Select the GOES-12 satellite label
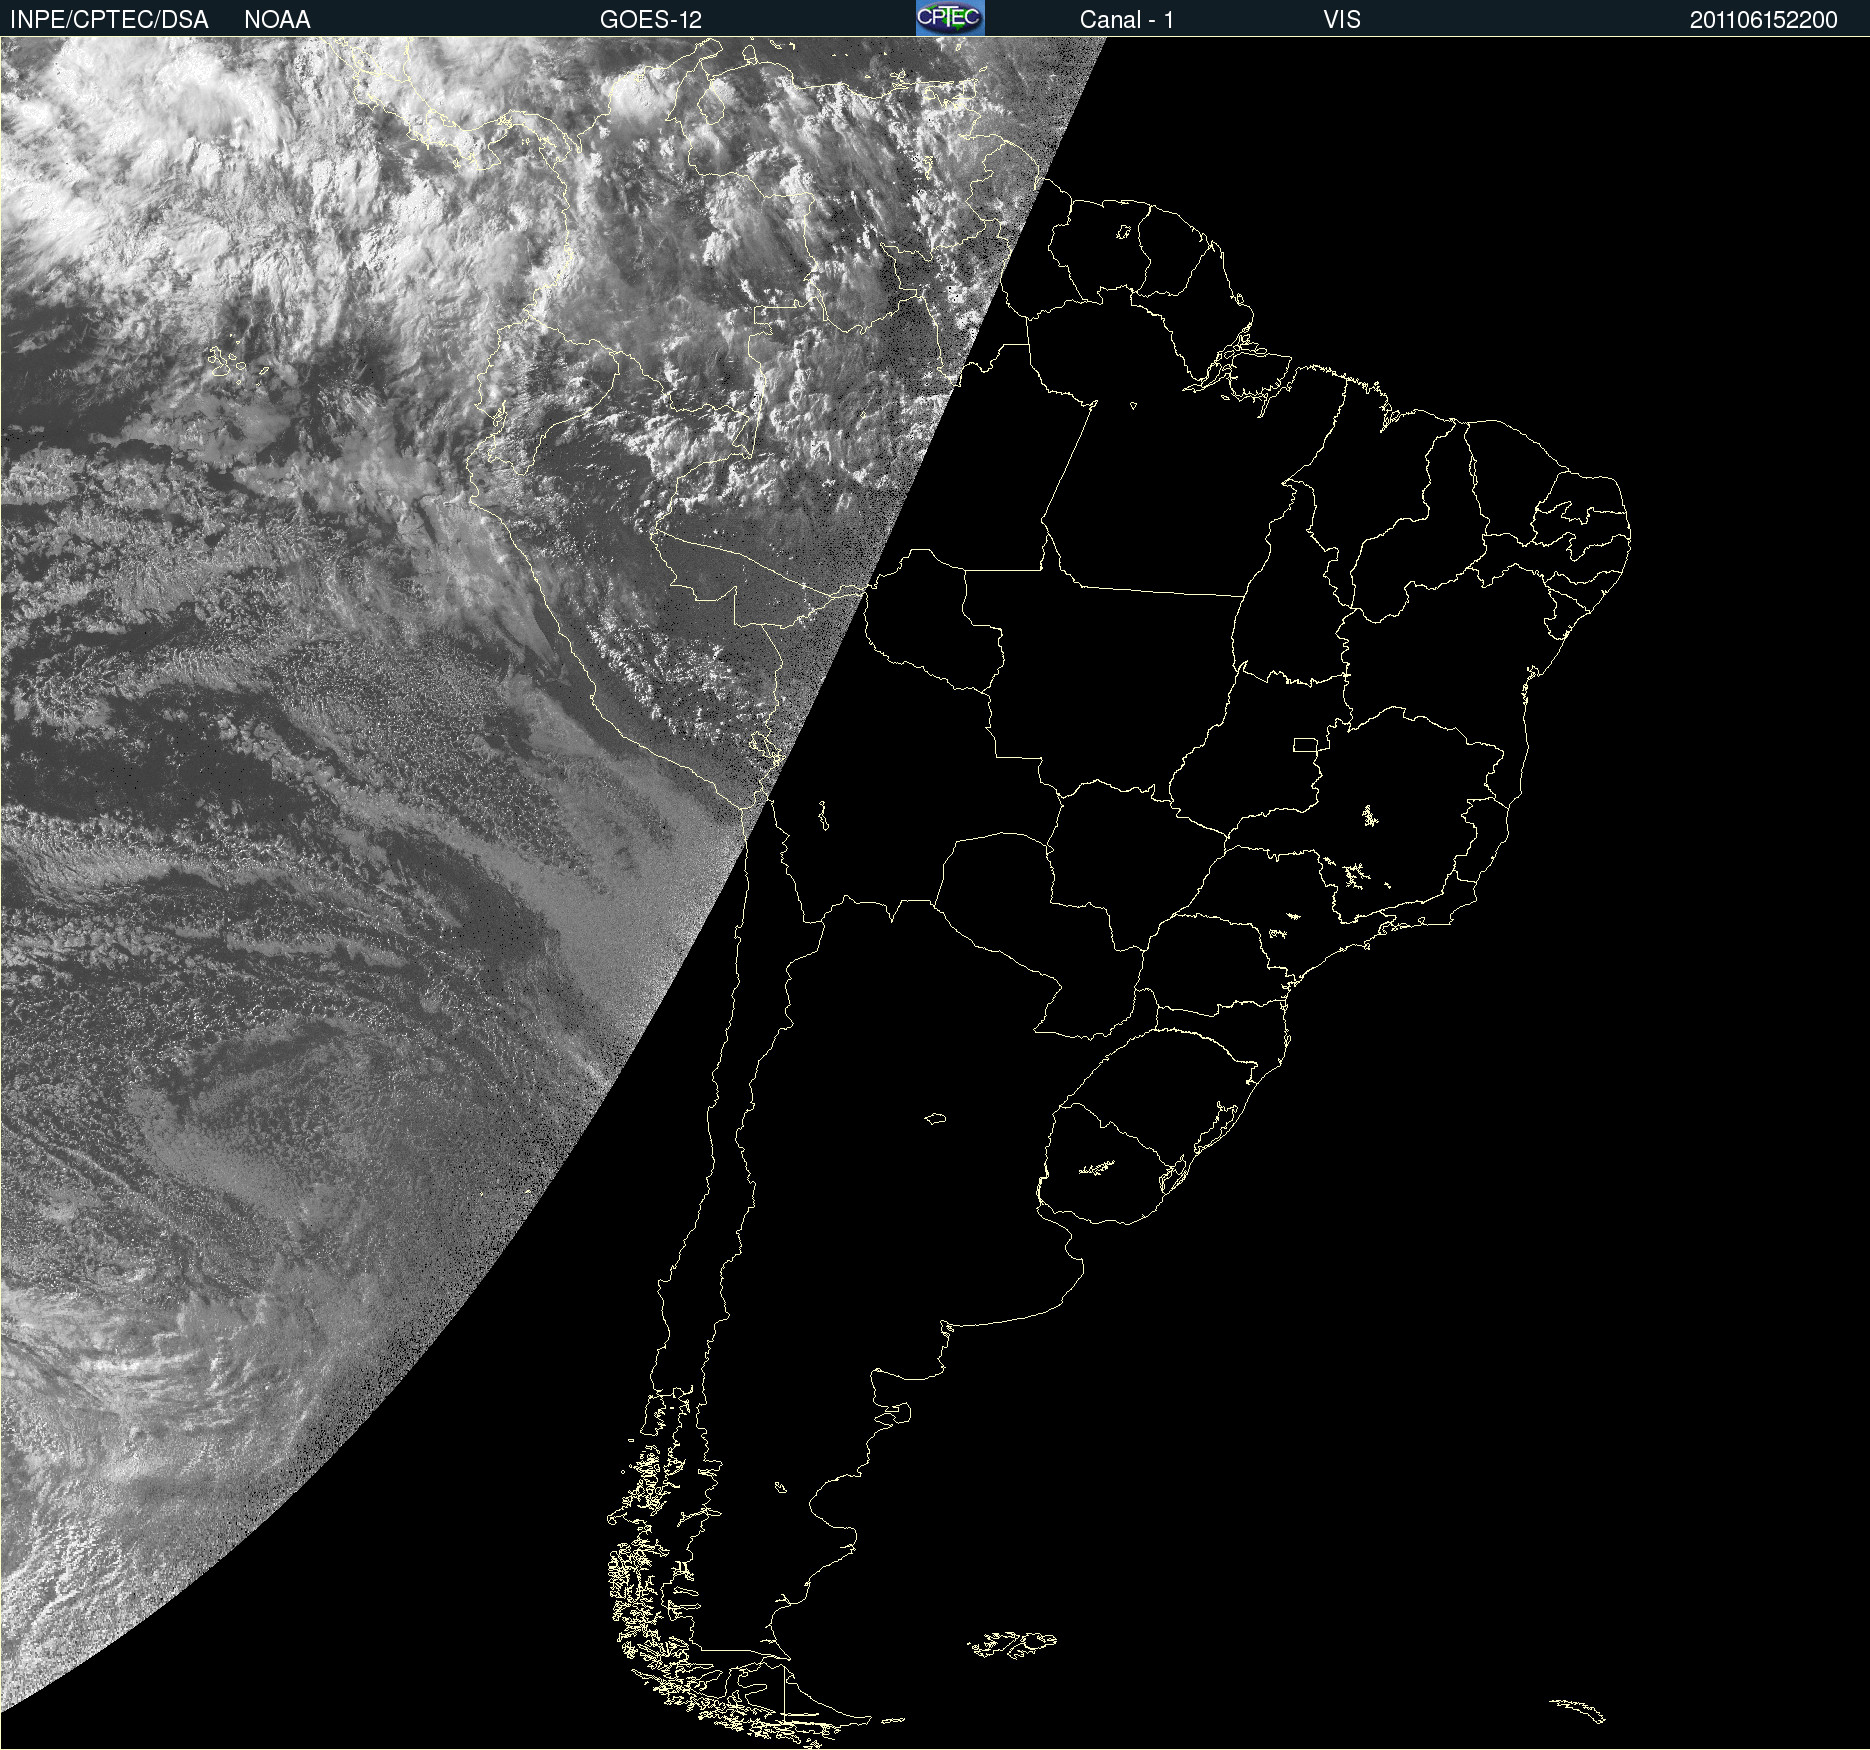 651,20
